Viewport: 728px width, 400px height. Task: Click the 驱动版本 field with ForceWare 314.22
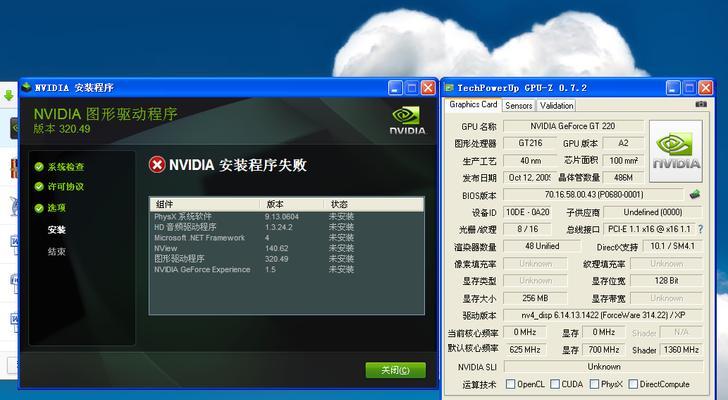(x=603, y=315)
